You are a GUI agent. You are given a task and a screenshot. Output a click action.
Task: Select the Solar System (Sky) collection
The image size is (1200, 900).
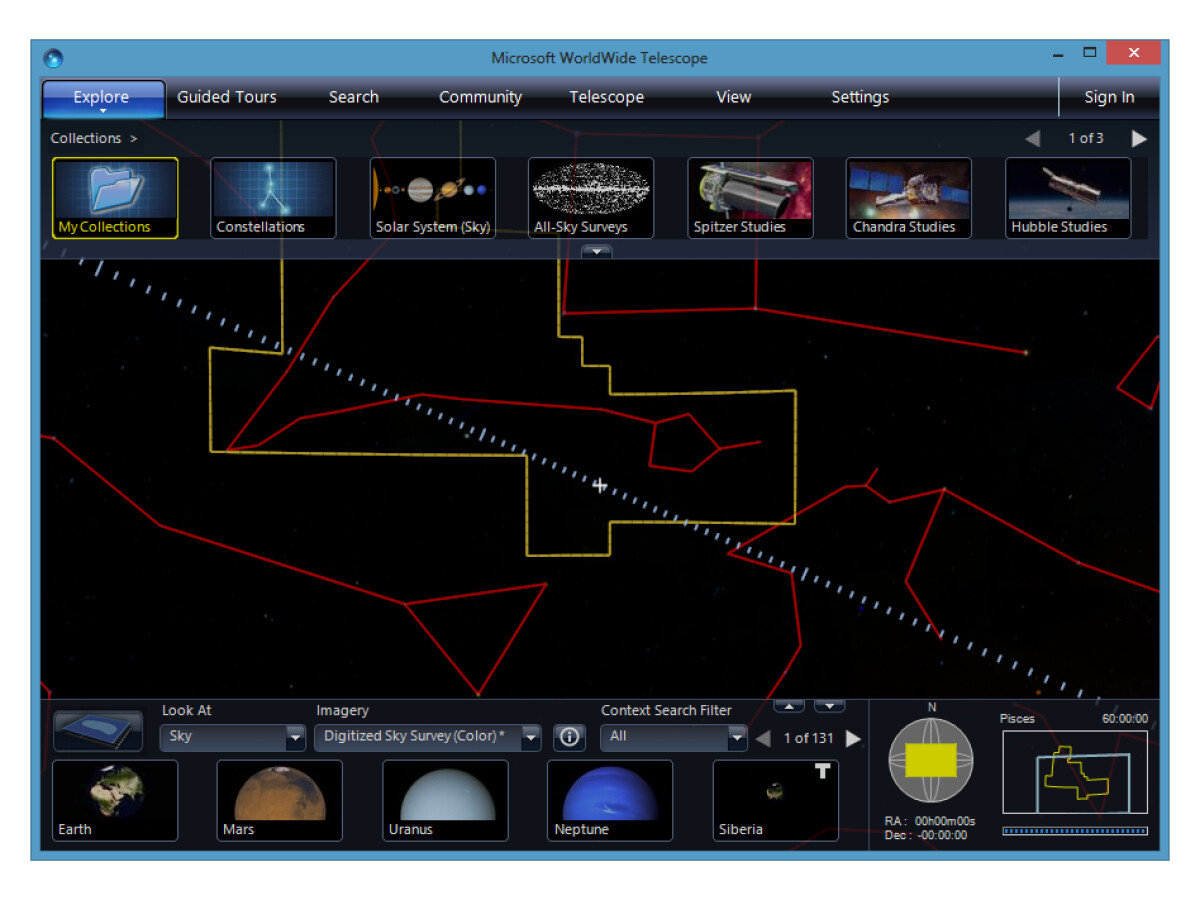432,197
